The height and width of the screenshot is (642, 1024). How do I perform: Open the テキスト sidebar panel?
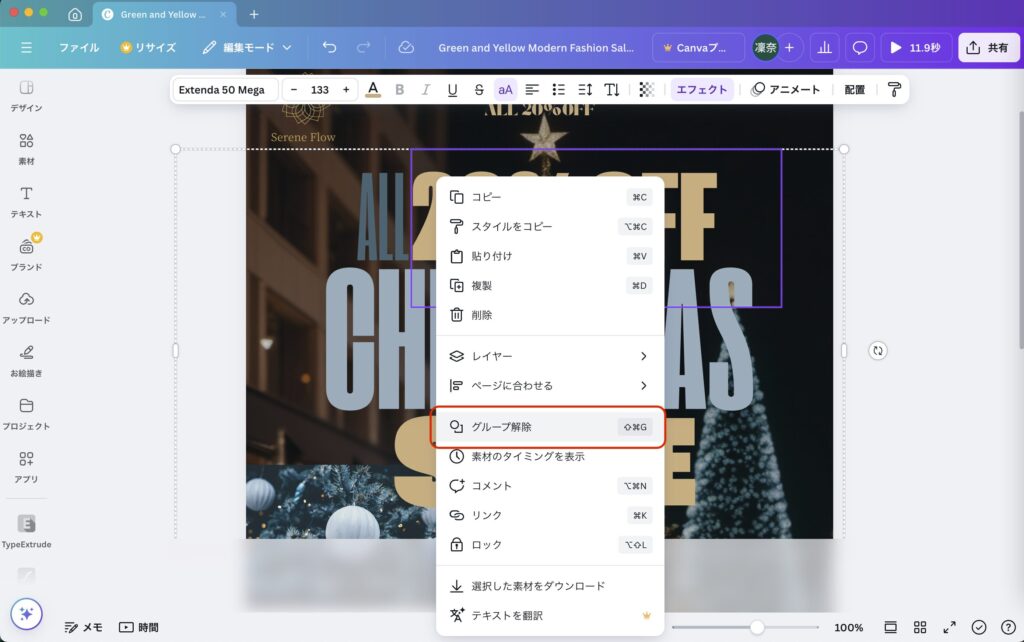26,202
